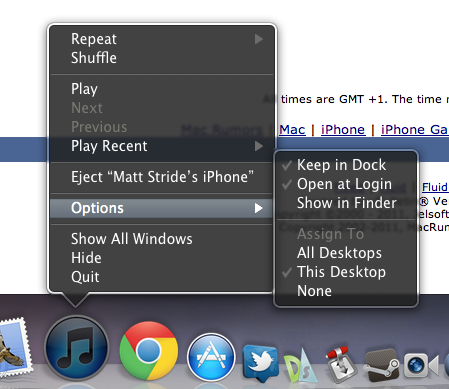This screenshot has width=449, height=389.
Task: Assign iTunes to This Desktop
Action: [x=346, y=272]
